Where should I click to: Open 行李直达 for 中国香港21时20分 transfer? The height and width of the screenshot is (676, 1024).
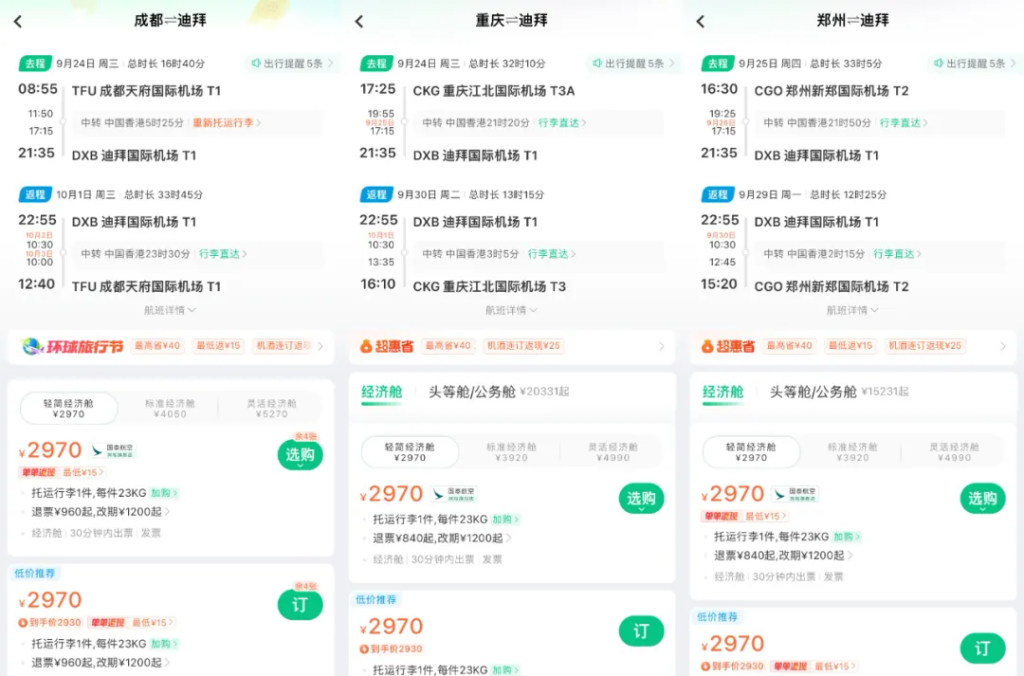point(562,123)
